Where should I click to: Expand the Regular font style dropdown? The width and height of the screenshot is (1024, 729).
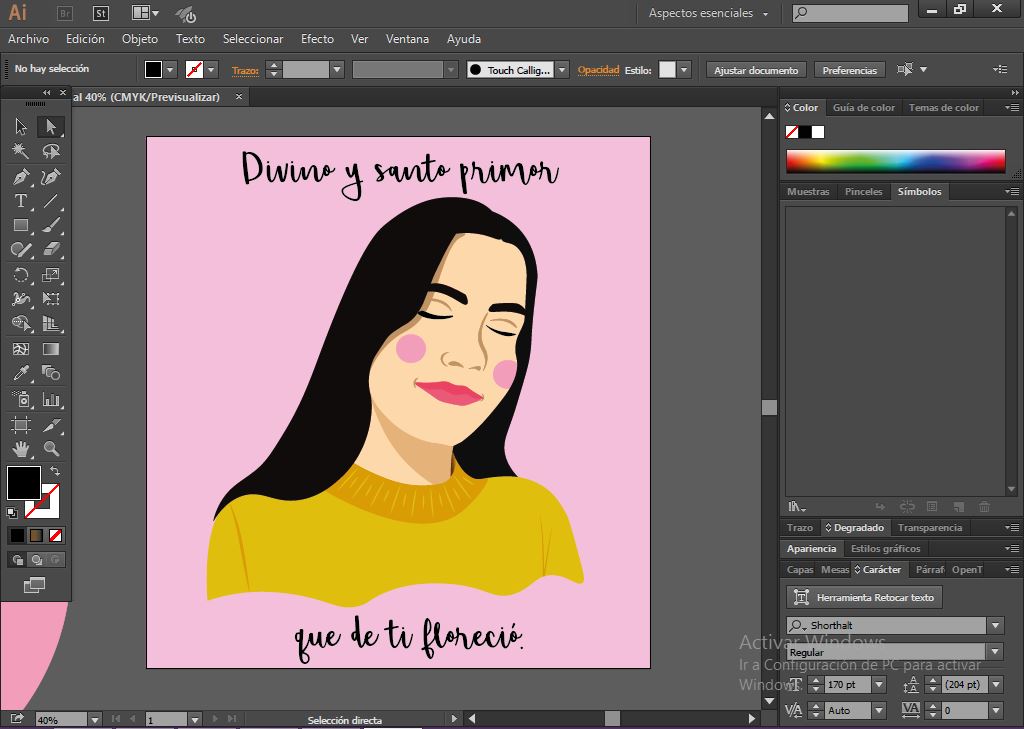(x=995, y=652)
